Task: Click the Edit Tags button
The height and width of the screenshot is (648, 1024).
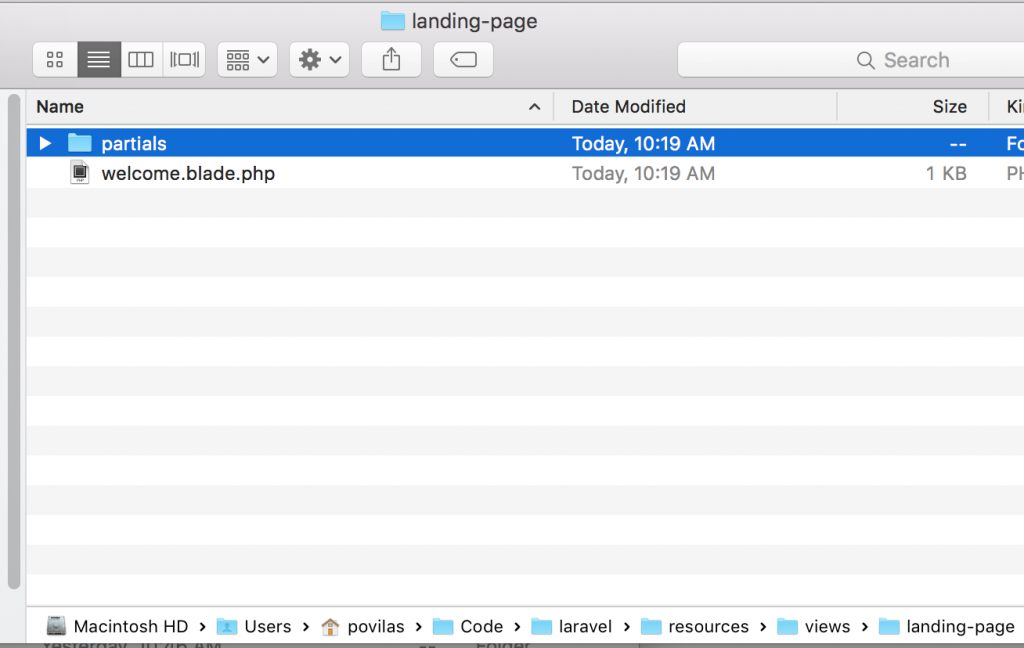Action: pos(463,60)
